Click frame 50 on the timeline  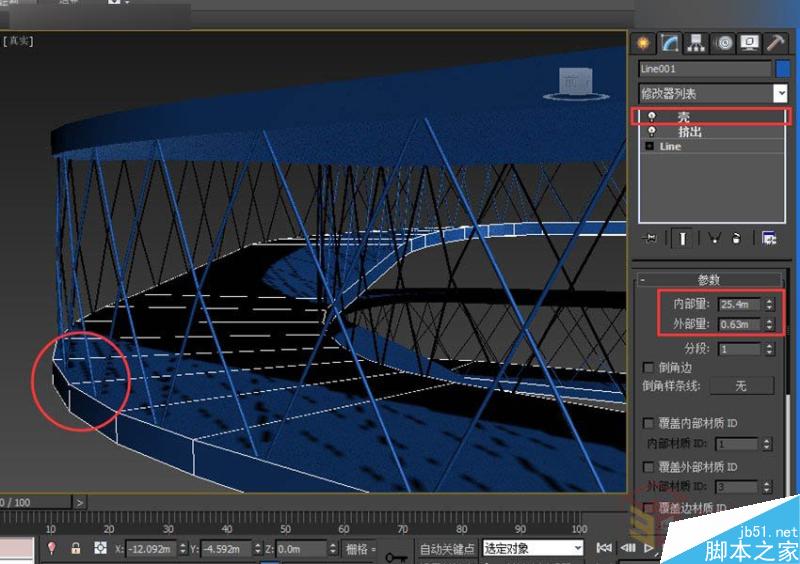[285, 528]
